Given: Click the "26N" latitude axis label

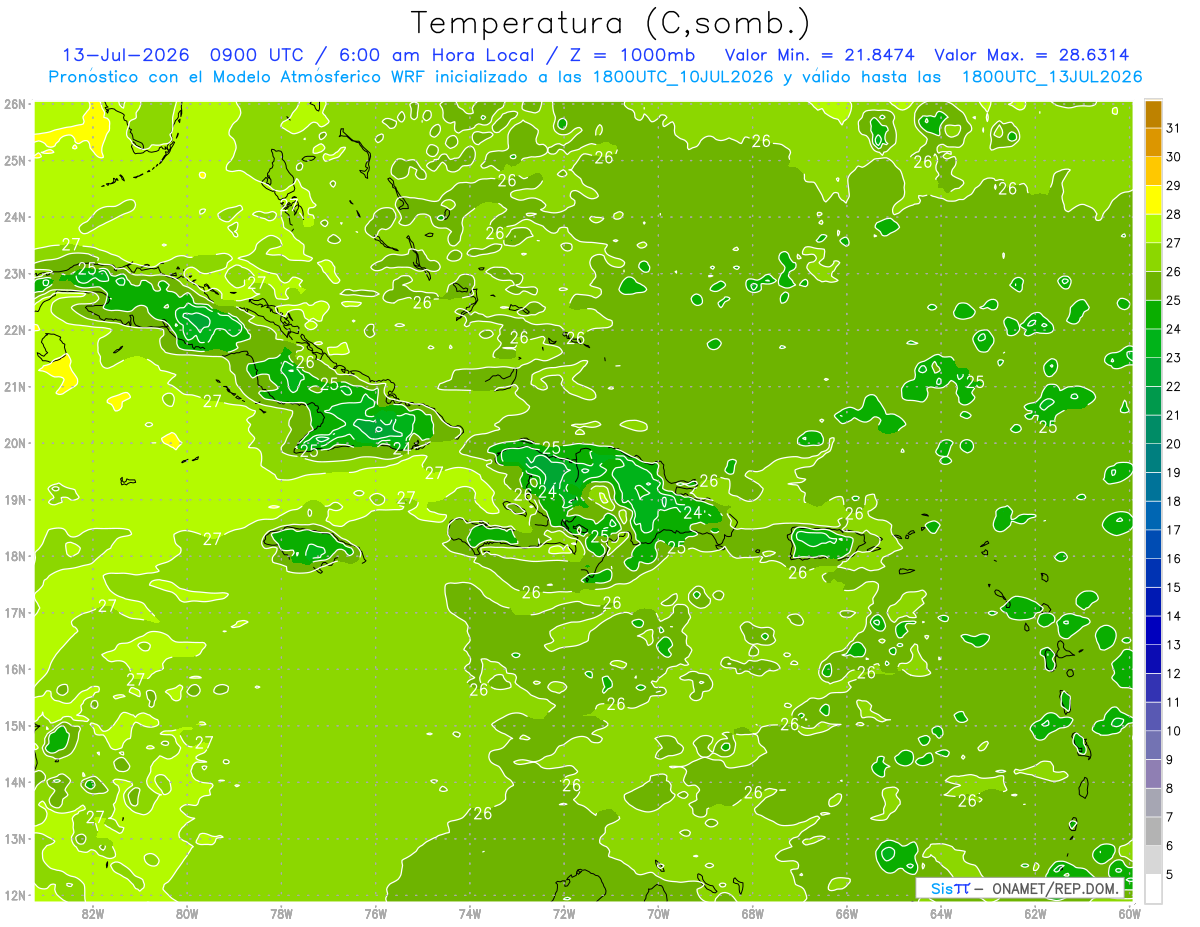Looking at the screenshot, I should pyautogui.click(x=14, y=104).
